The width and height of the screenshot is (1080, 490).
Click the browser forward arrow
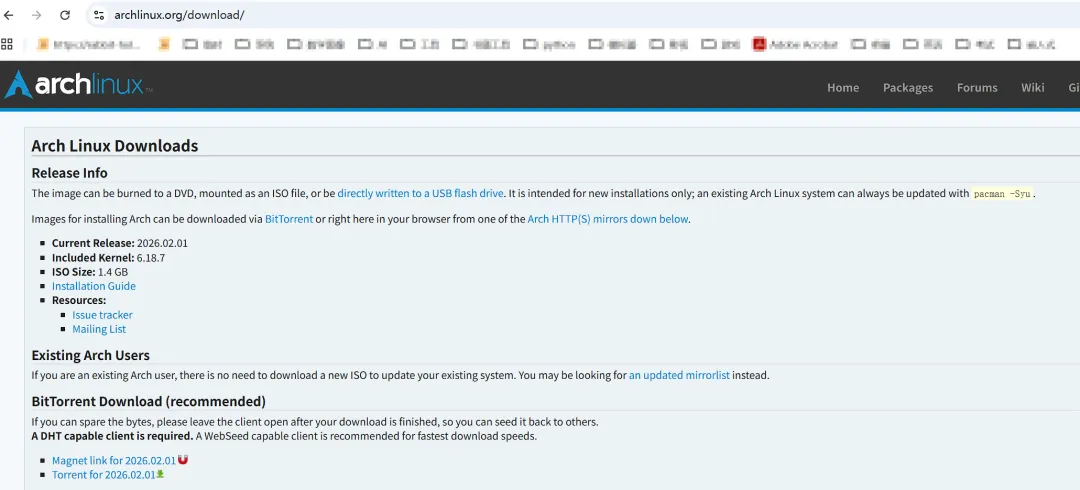37,15
